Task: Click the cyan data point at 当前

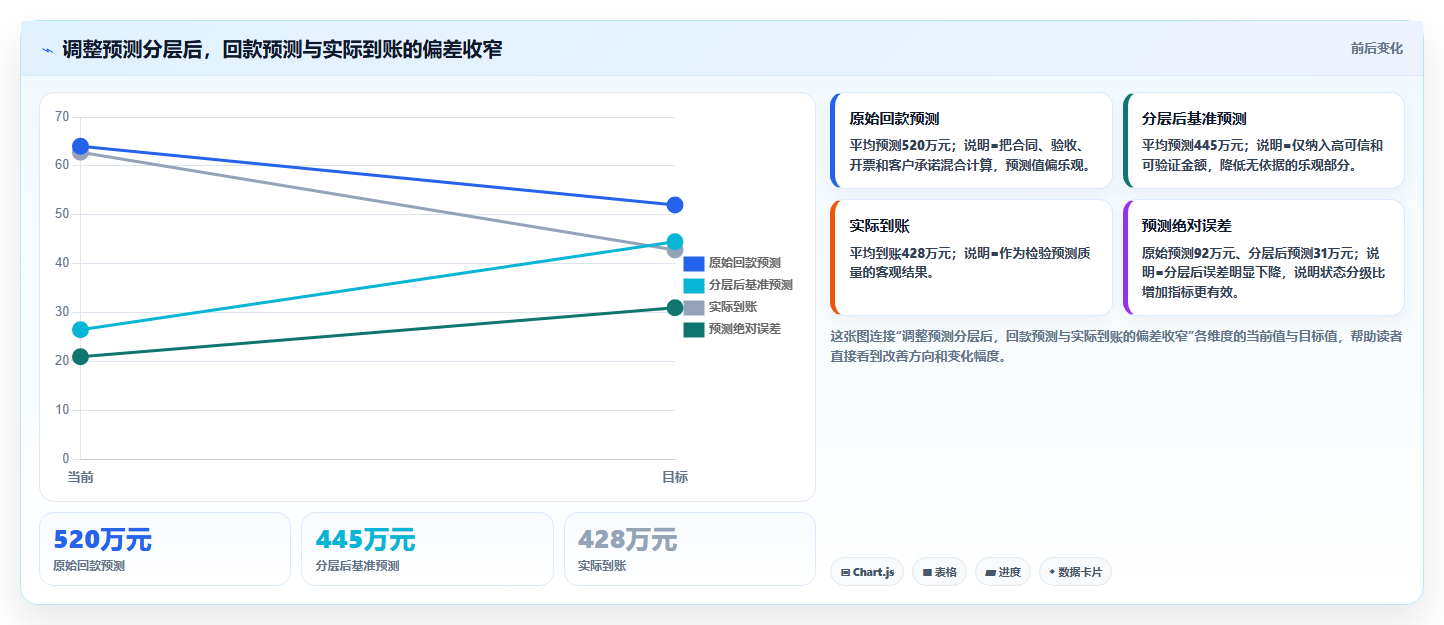Action: (x=81, y=330)
